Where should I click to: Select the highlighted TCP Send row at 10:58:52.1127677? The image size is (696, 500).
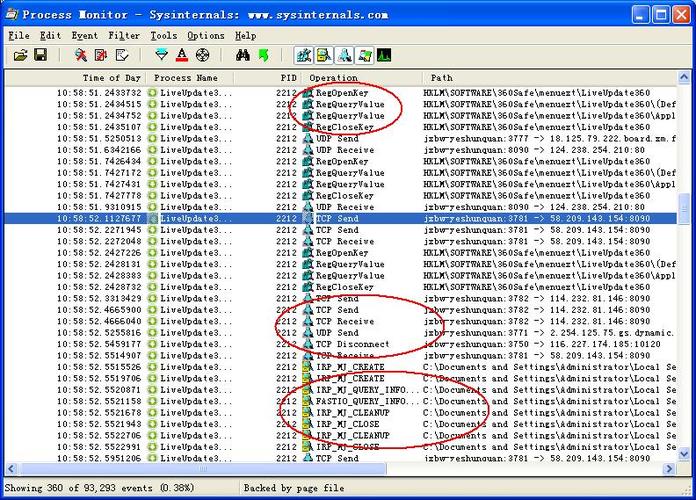point(341,218)
